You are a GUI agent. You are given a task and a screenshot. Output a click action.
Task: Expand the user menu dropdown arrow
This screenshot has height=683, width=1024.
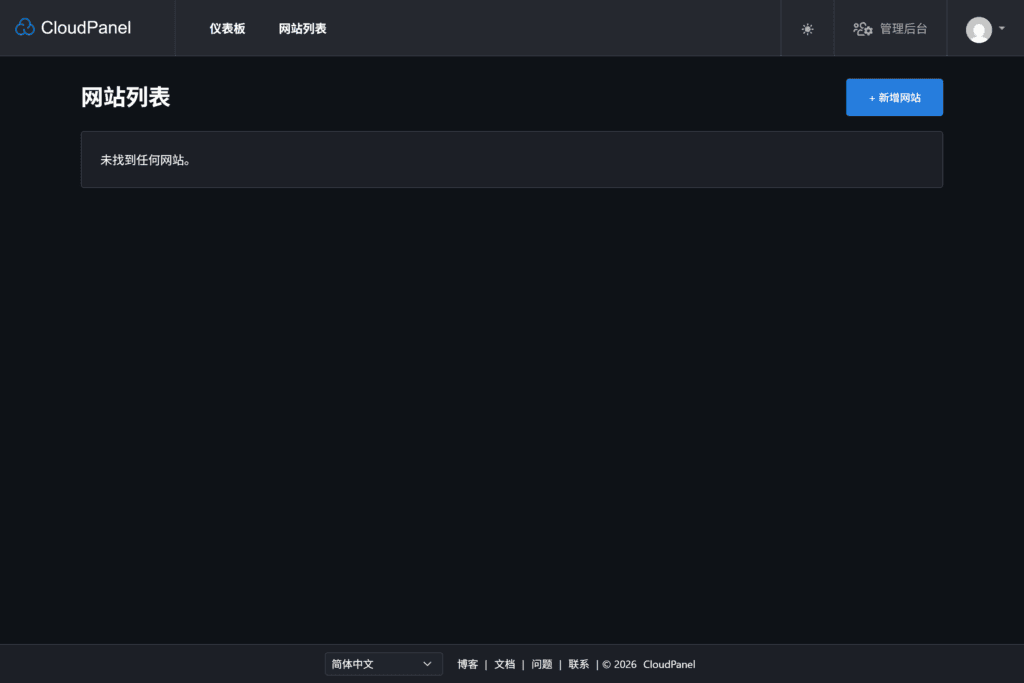1002,28
